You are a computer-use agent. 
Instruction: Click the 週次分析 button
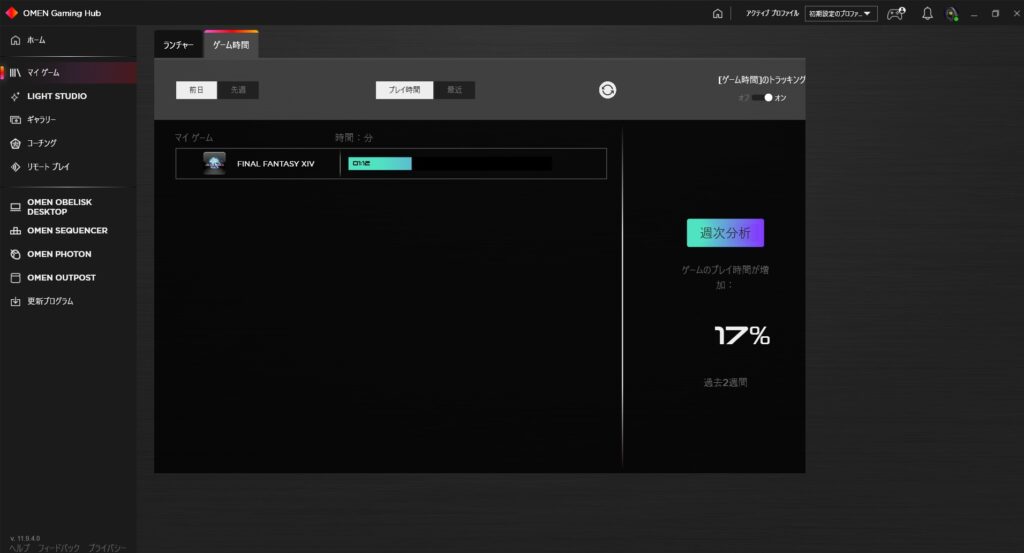pyautogui.click(x=725, y=233)
